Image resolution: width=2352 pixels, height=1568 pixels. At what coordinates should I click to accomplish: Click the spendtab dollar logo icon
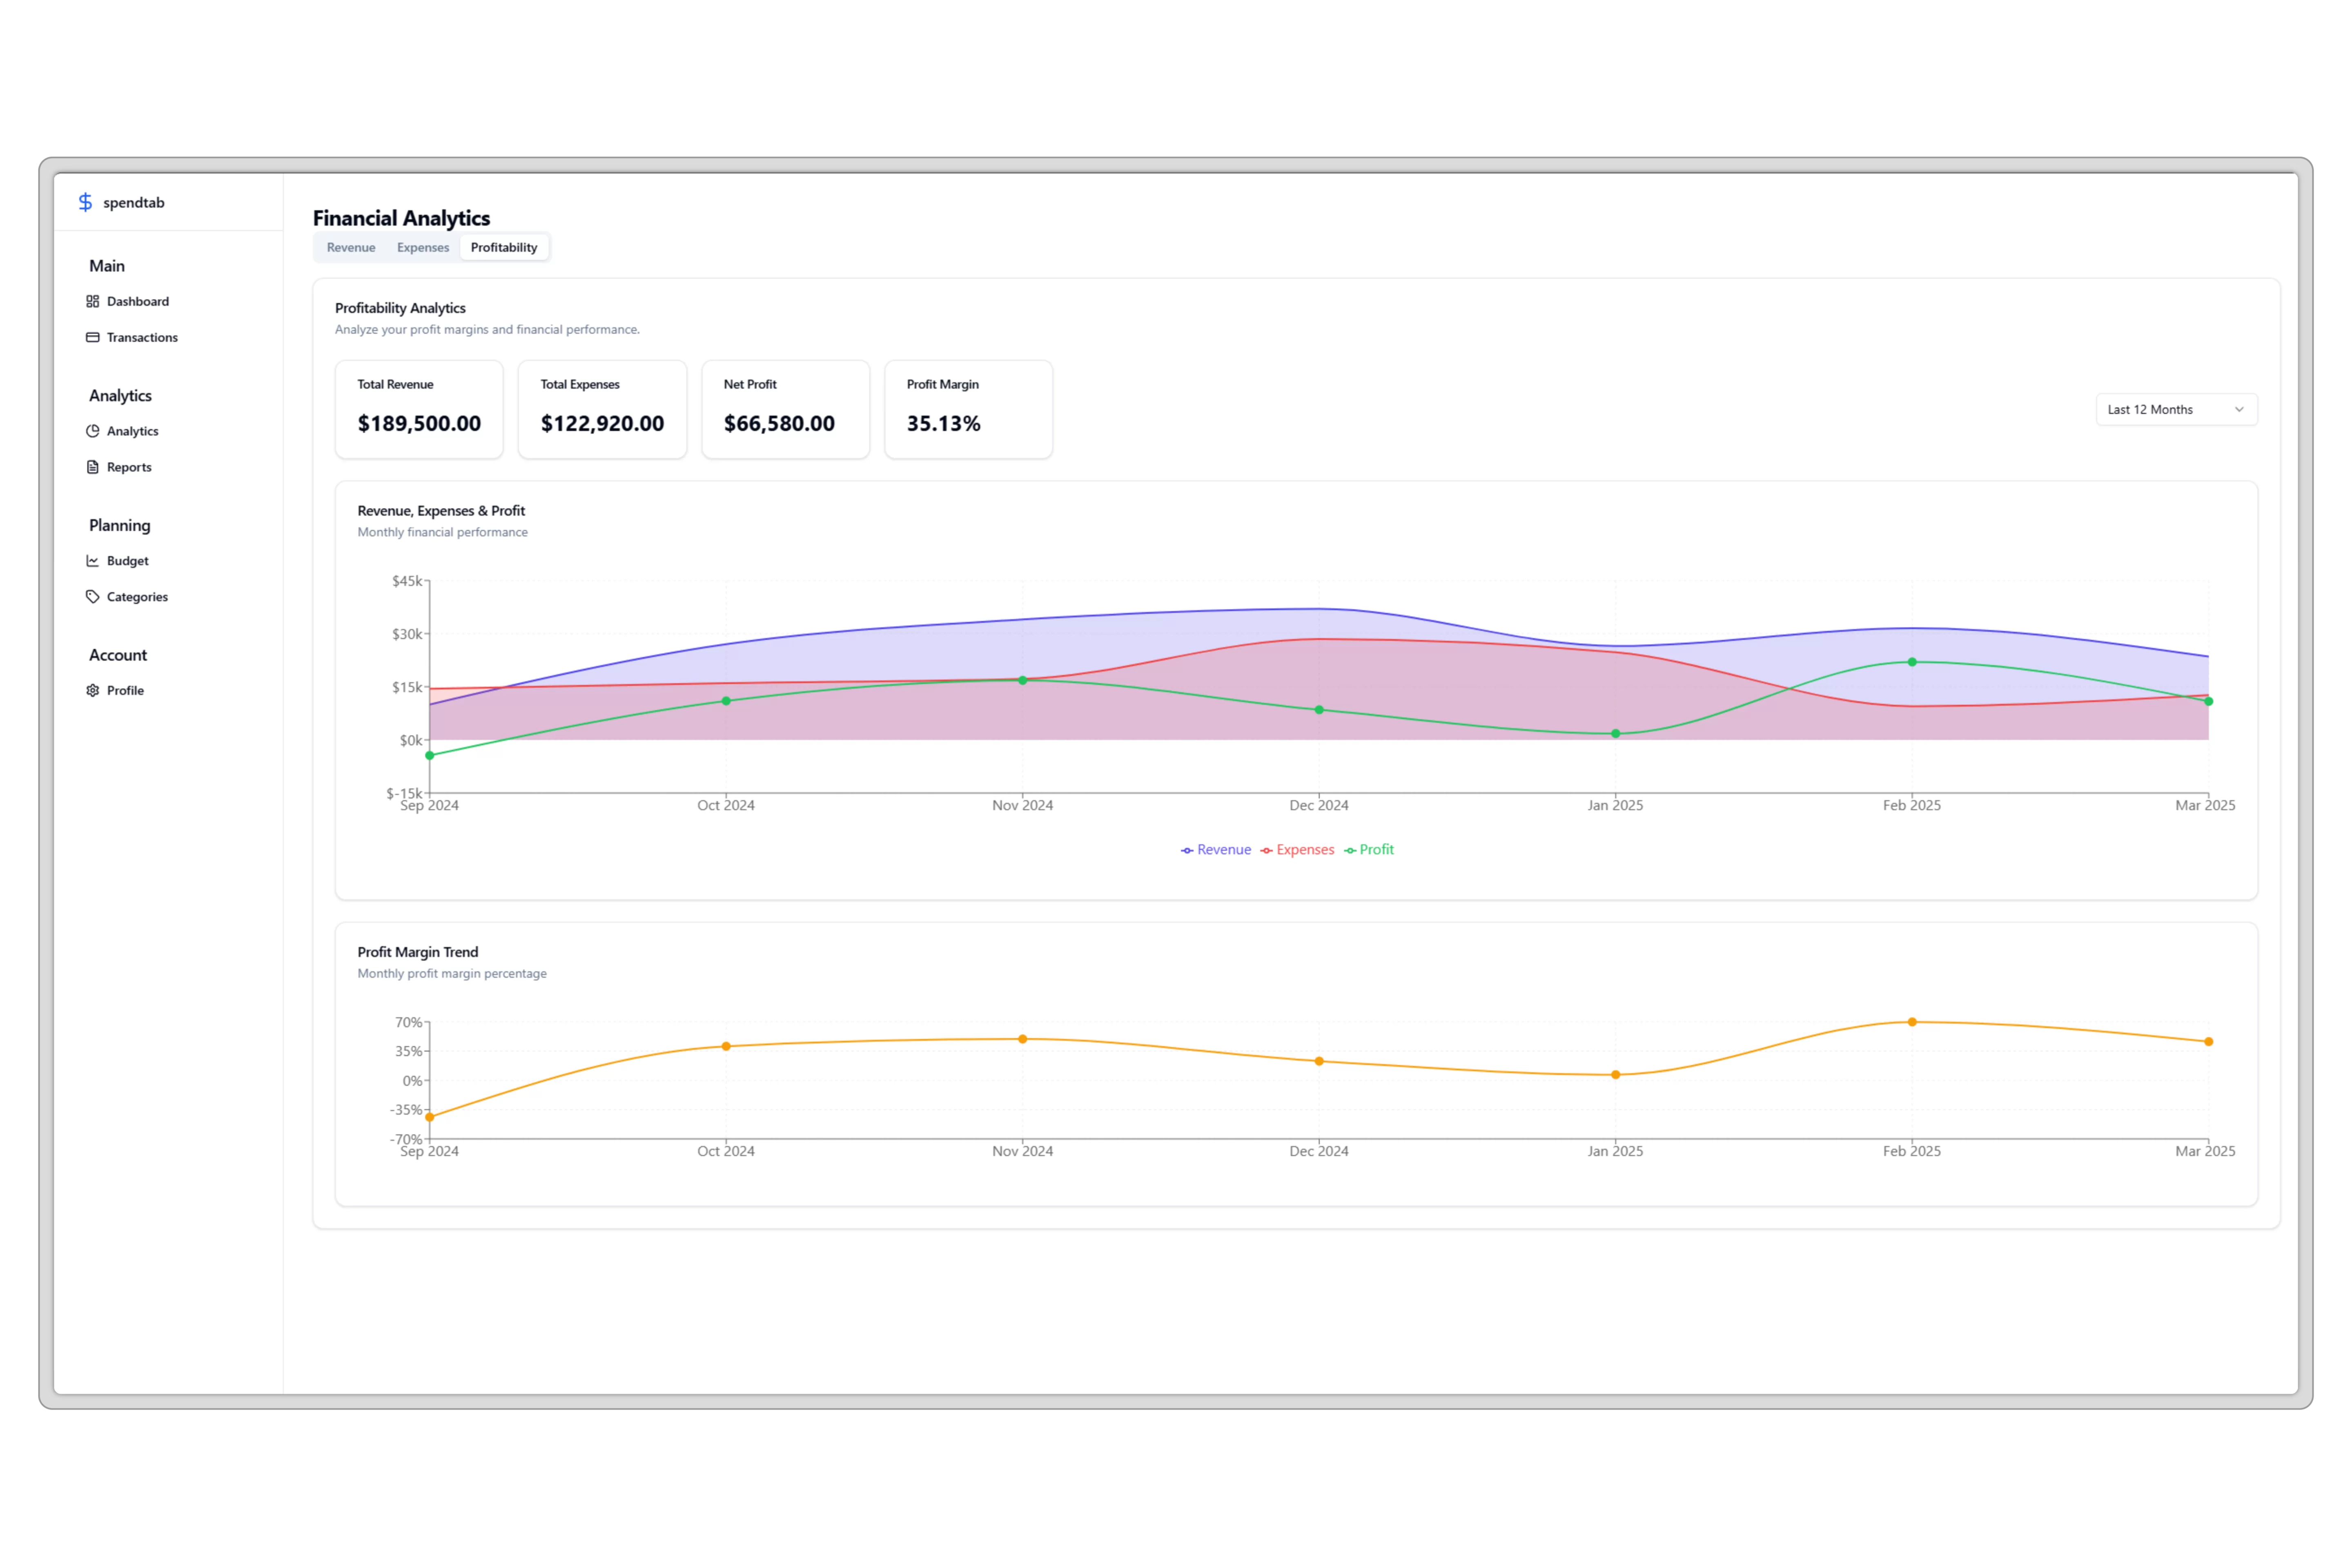(85, 202)
